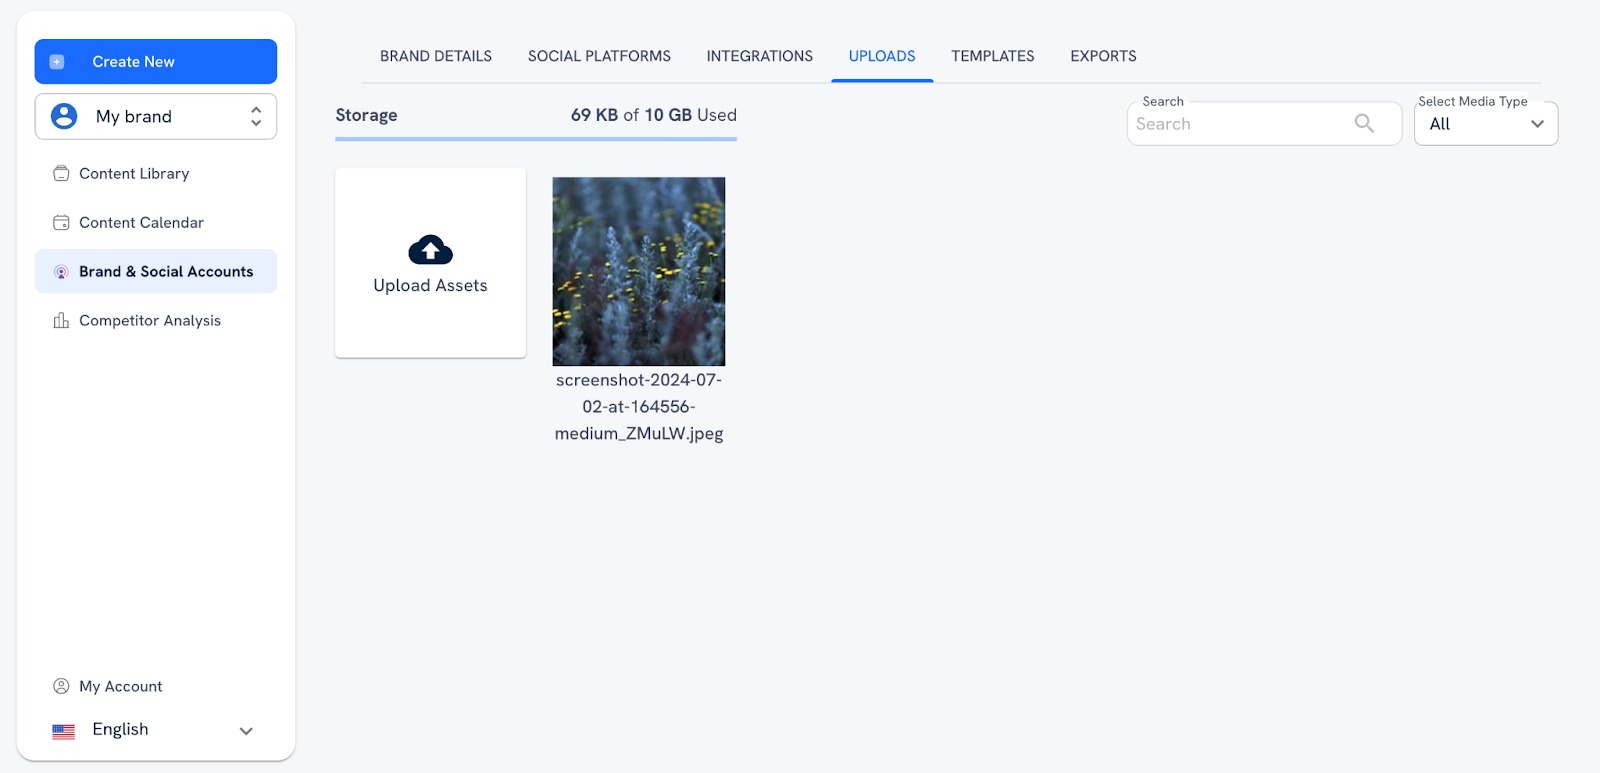Expand the Select Media Type dropdown

point(1486,124)
